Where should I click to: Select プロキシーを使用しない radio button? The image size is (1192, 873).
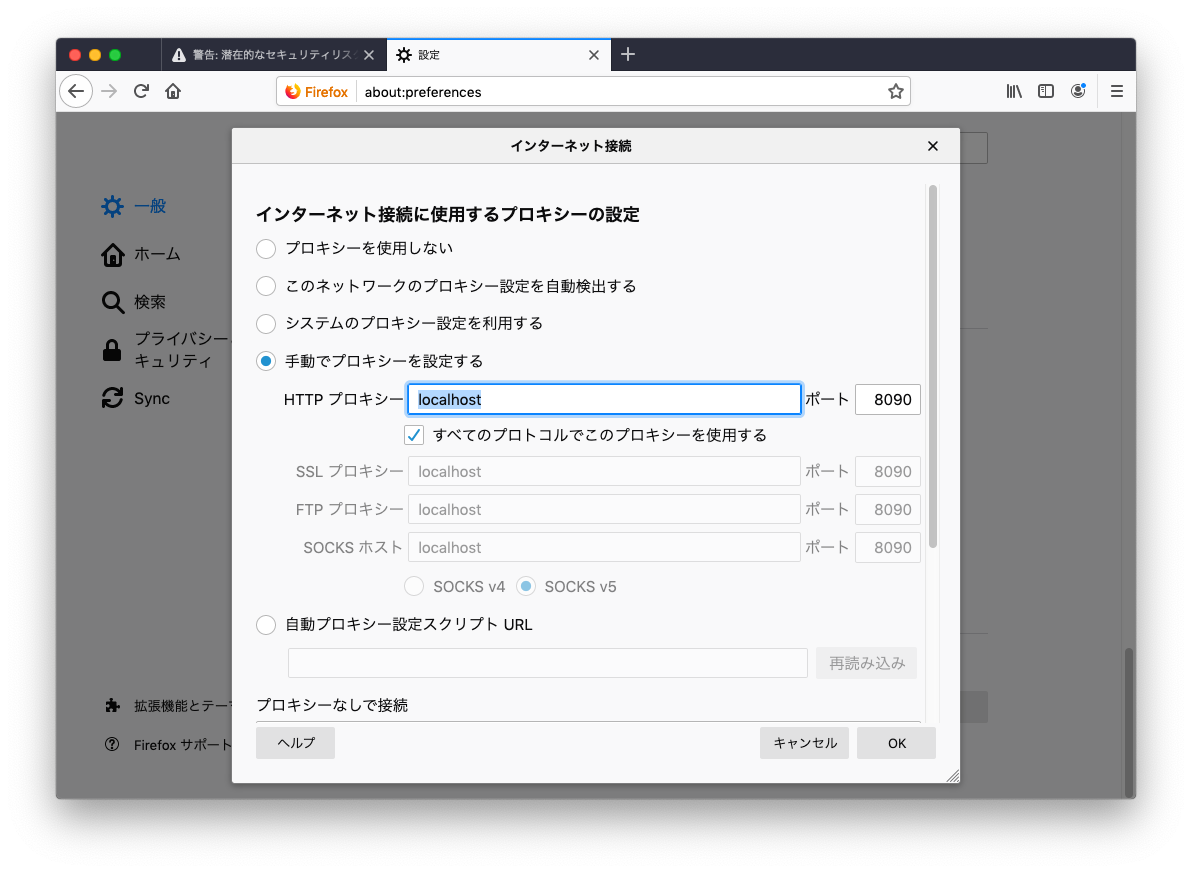[x=266, y=249]
